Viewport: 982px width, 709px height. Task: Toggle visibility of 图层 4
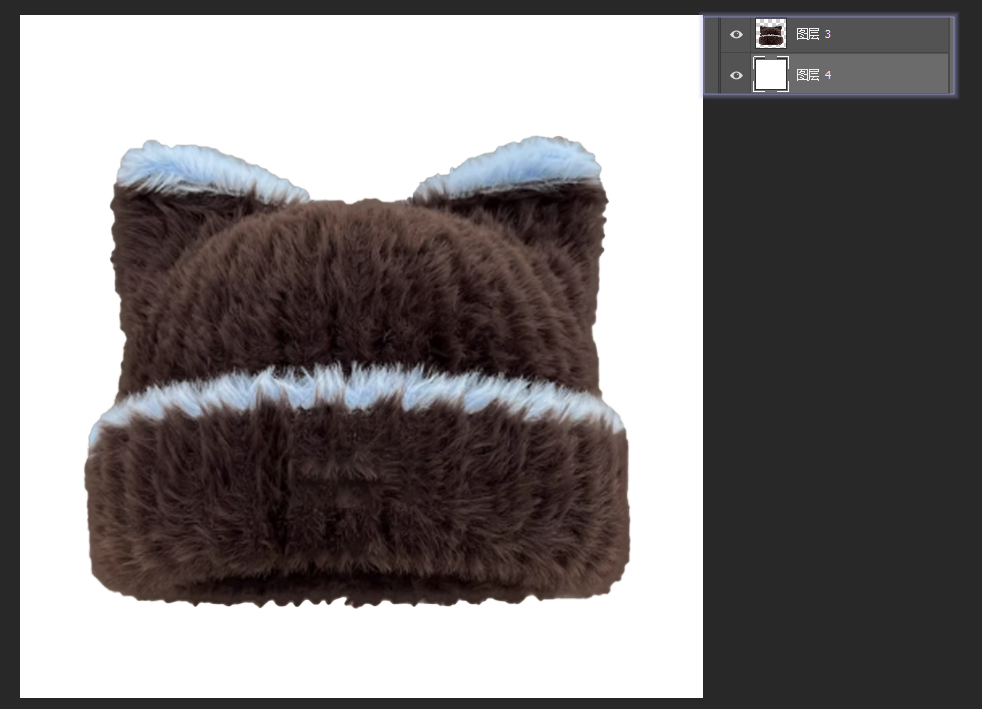(x=737, y=75)
